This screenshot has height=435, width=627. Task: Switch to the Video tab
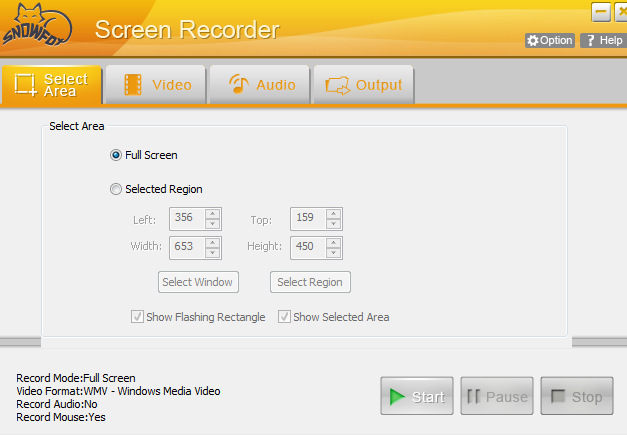(x=156, y=85)
